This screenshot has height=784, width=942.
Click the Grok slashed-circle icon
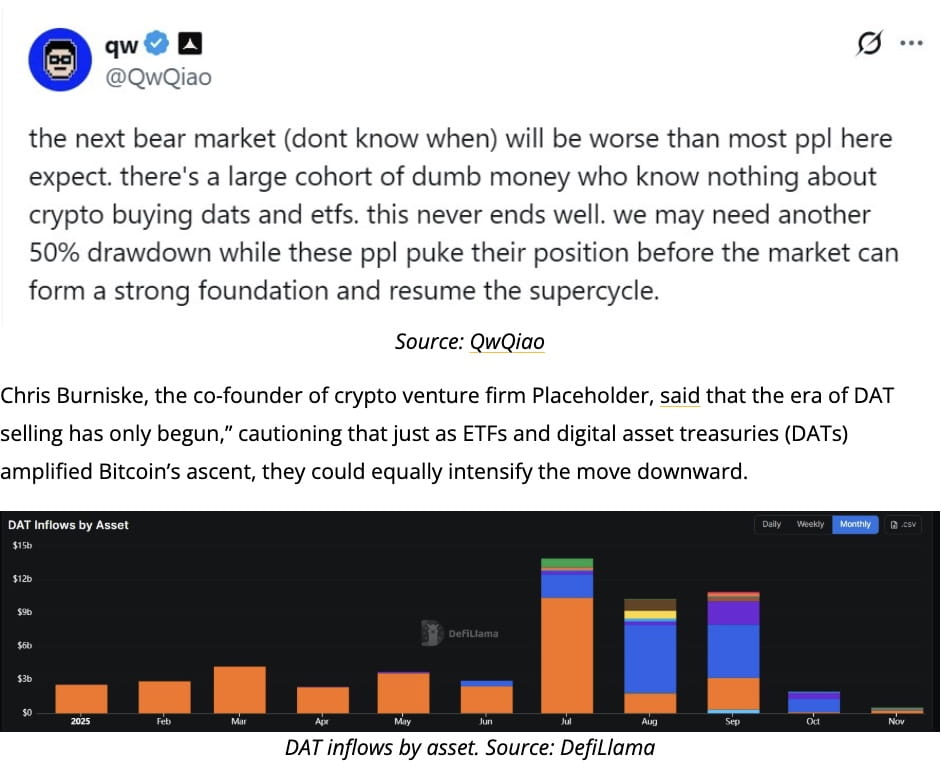point(869,43)
